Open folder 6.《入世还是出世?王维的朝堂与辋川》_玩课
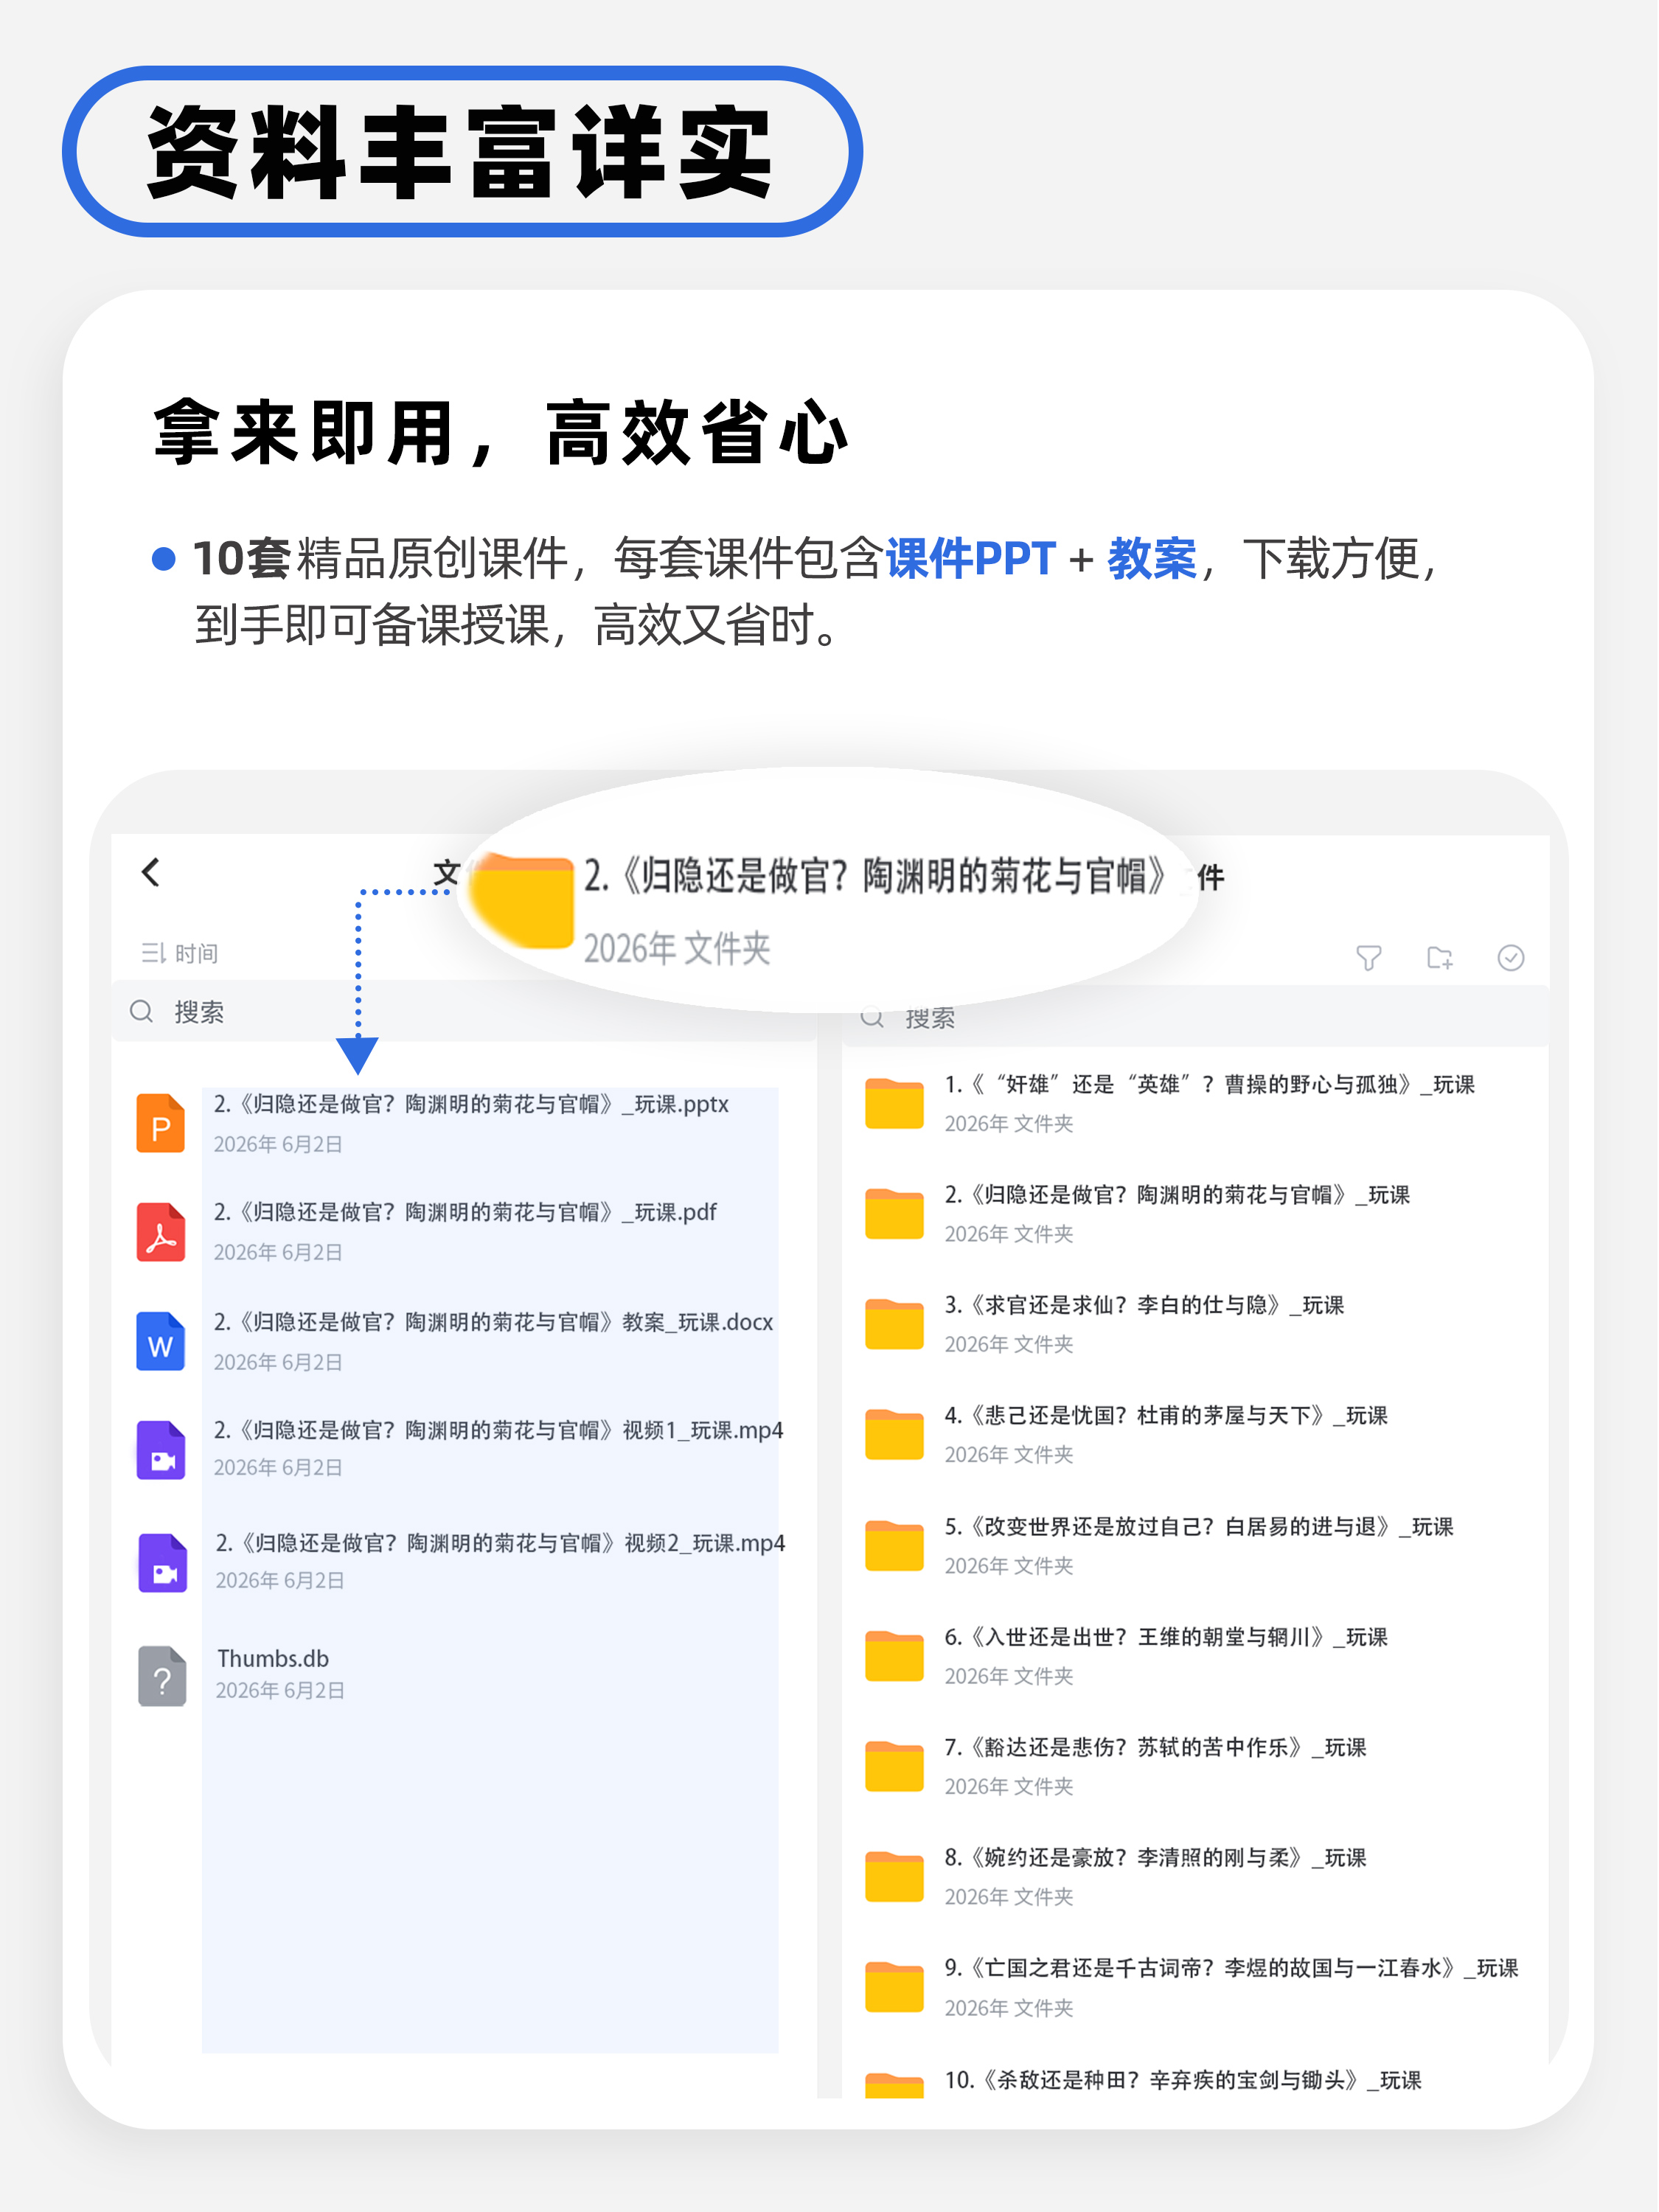 click(1166, 1636)
